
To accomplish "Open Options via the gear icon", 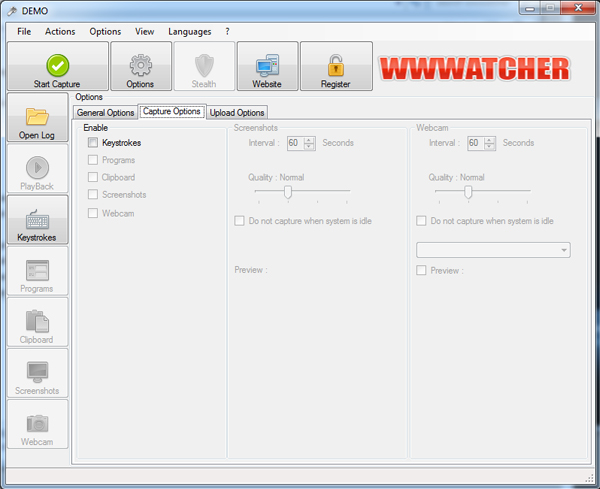I will click(x=141, y=66).
